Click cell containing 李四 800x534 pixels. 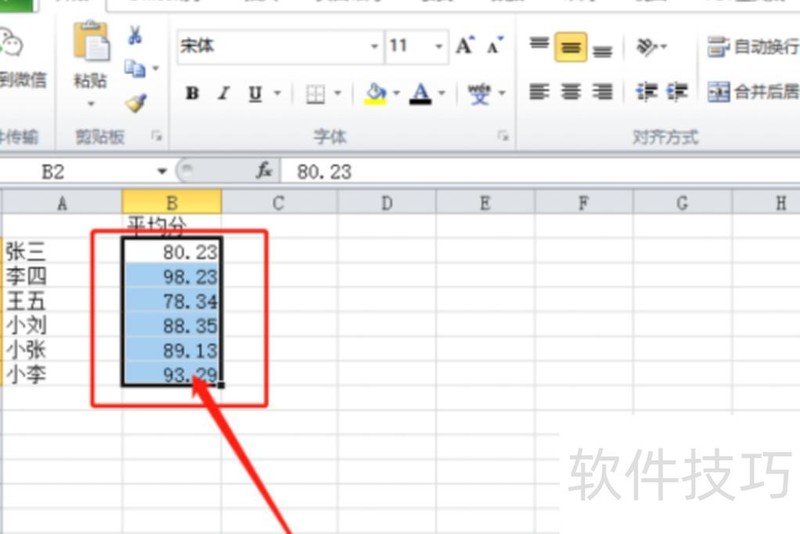[62, 276]
